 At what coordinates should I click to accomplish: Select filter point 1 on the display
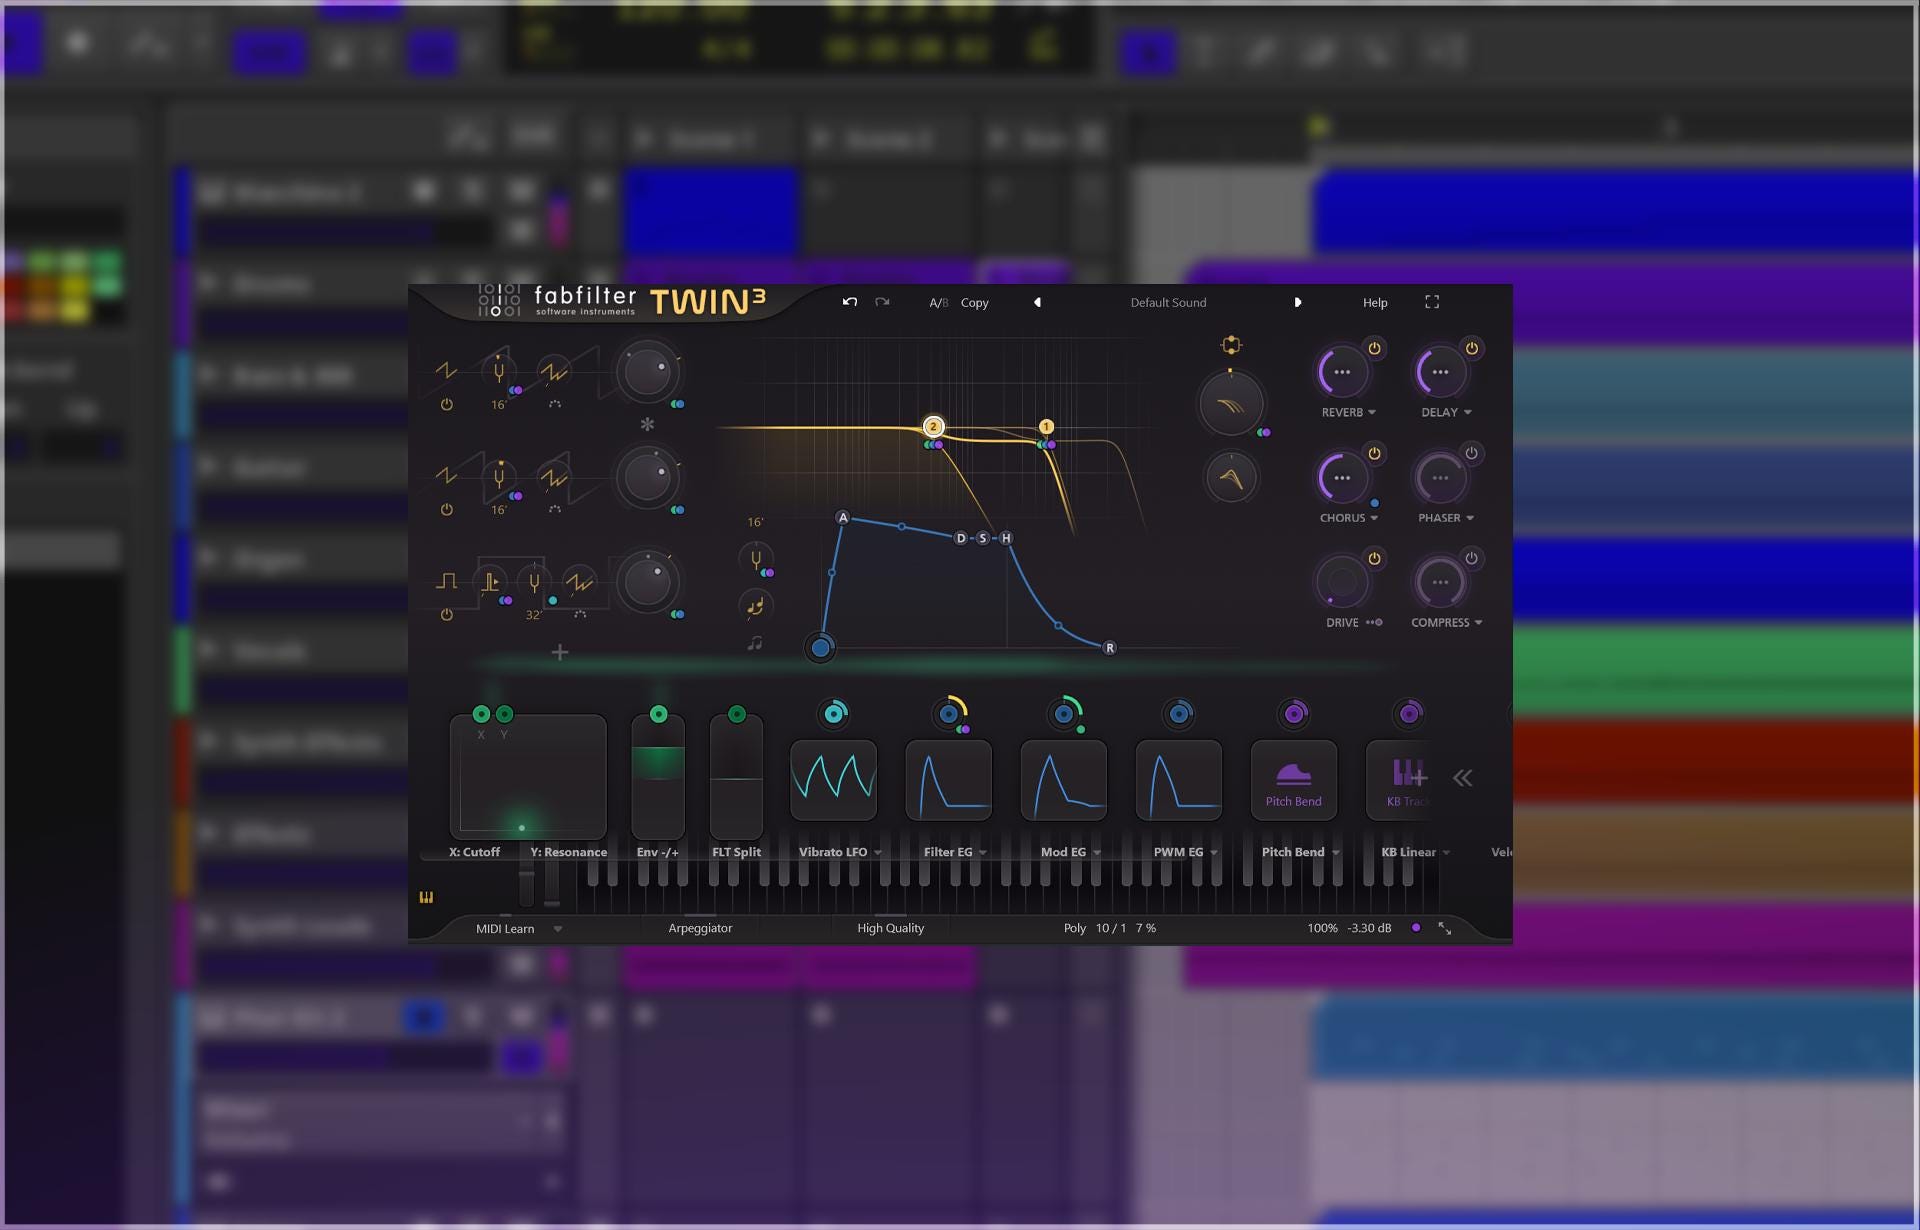[1046, 426]
